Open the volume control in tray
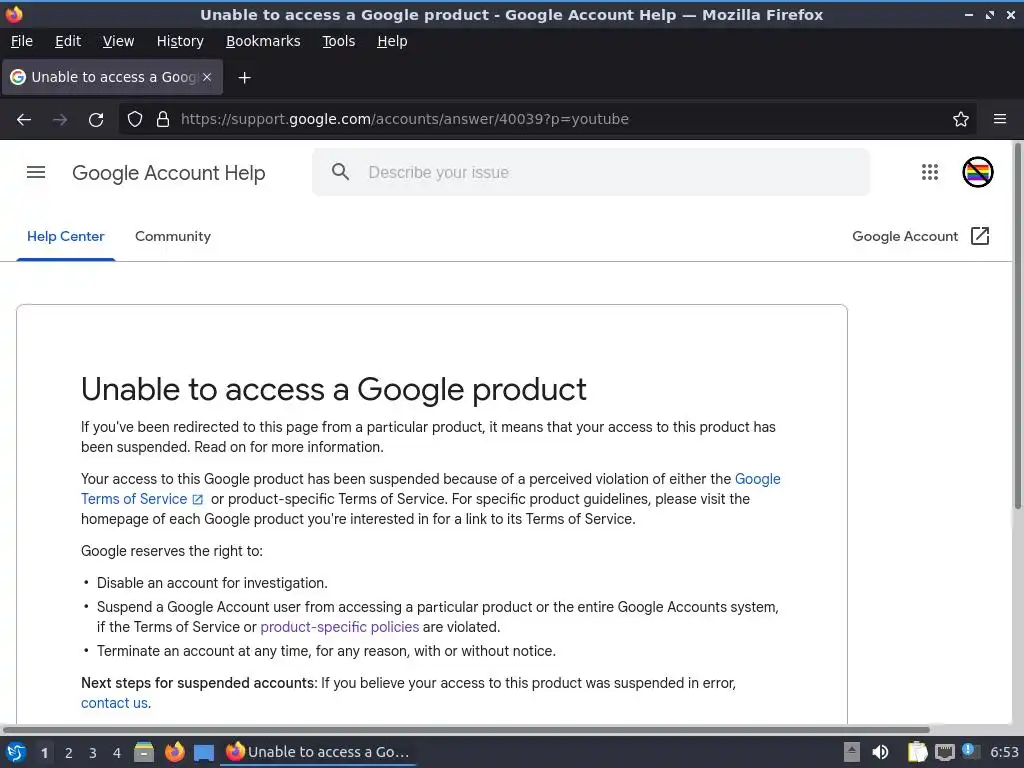This screenshot has height=768, width=1024. (880, 752)
